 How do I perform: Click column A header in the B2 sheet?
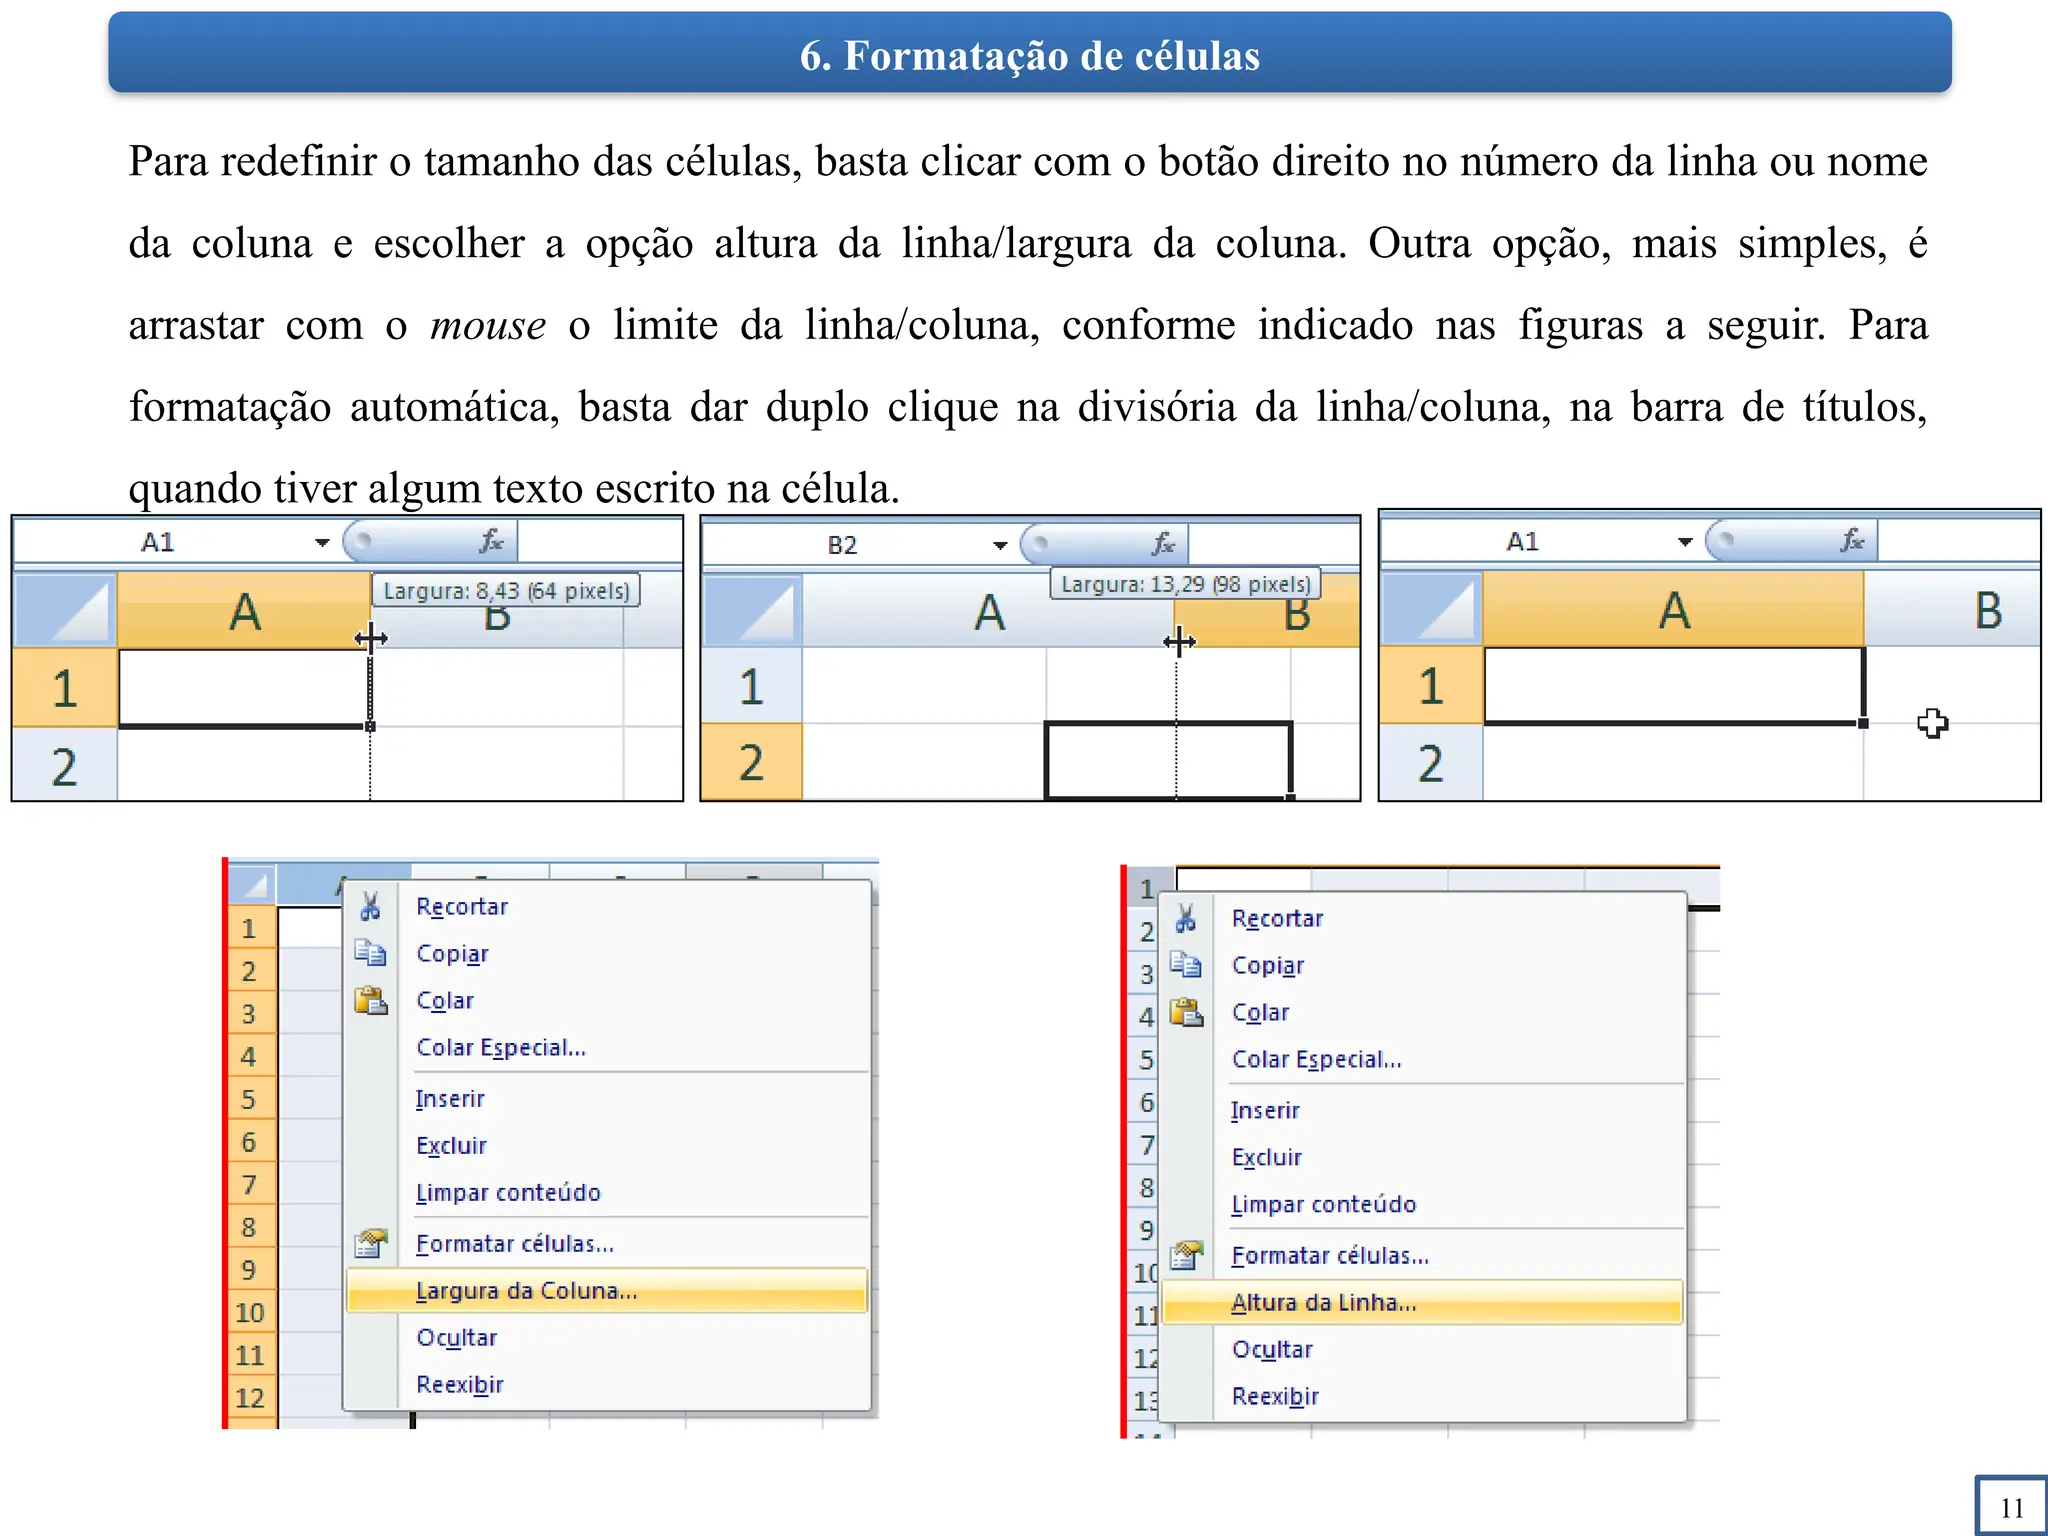pos(988,611)
